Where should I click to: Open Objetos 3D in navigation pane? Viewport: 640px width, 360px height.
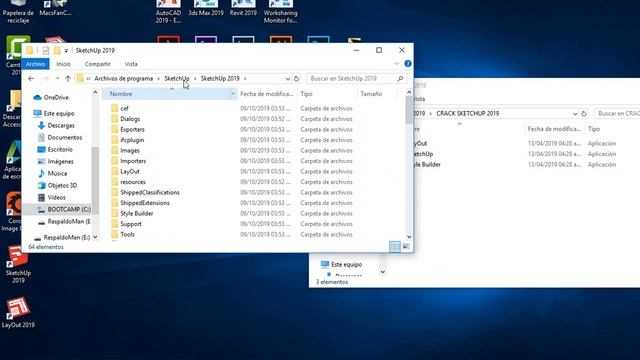(x=62, y=185)
